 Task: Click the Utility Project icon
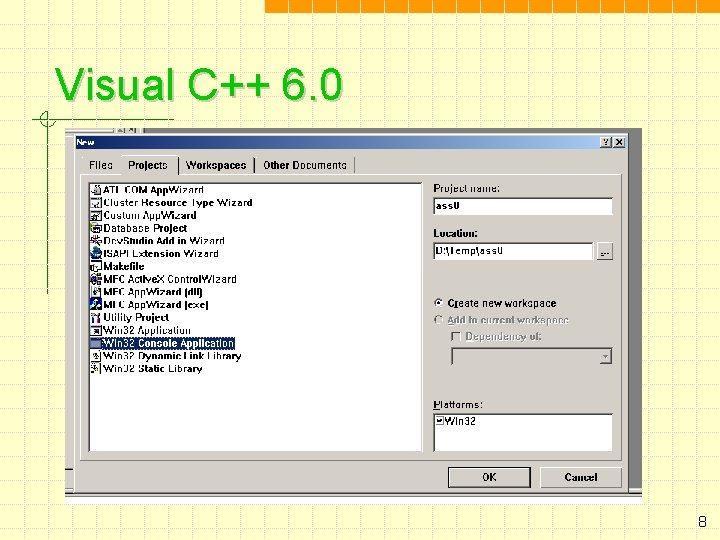(x=96, y=317)
